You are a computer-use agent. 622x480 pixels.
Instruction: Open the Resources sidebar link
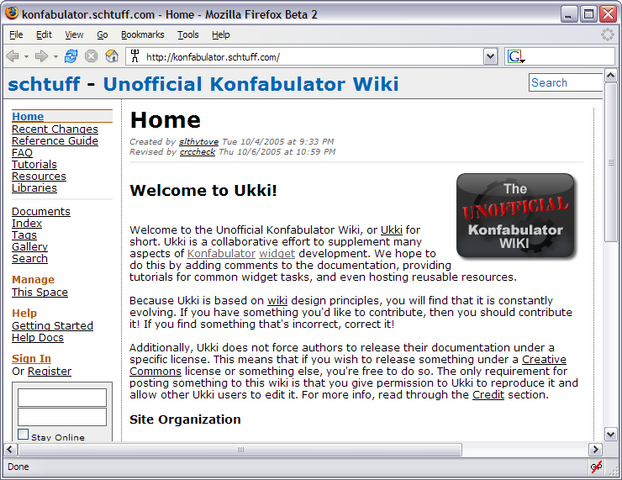pos(39,176)
